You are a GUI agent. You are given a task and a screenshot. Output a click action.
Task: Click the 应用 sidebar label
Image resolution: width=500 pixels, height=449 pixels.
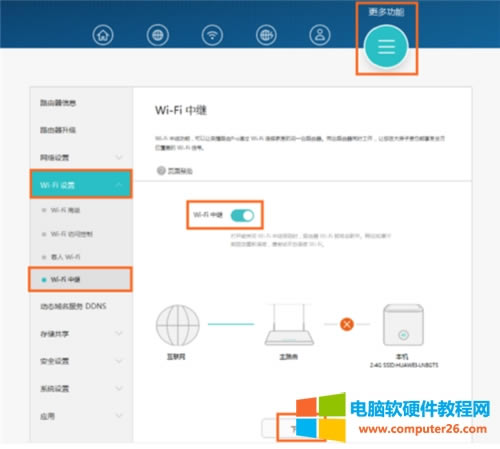(47, 416)
